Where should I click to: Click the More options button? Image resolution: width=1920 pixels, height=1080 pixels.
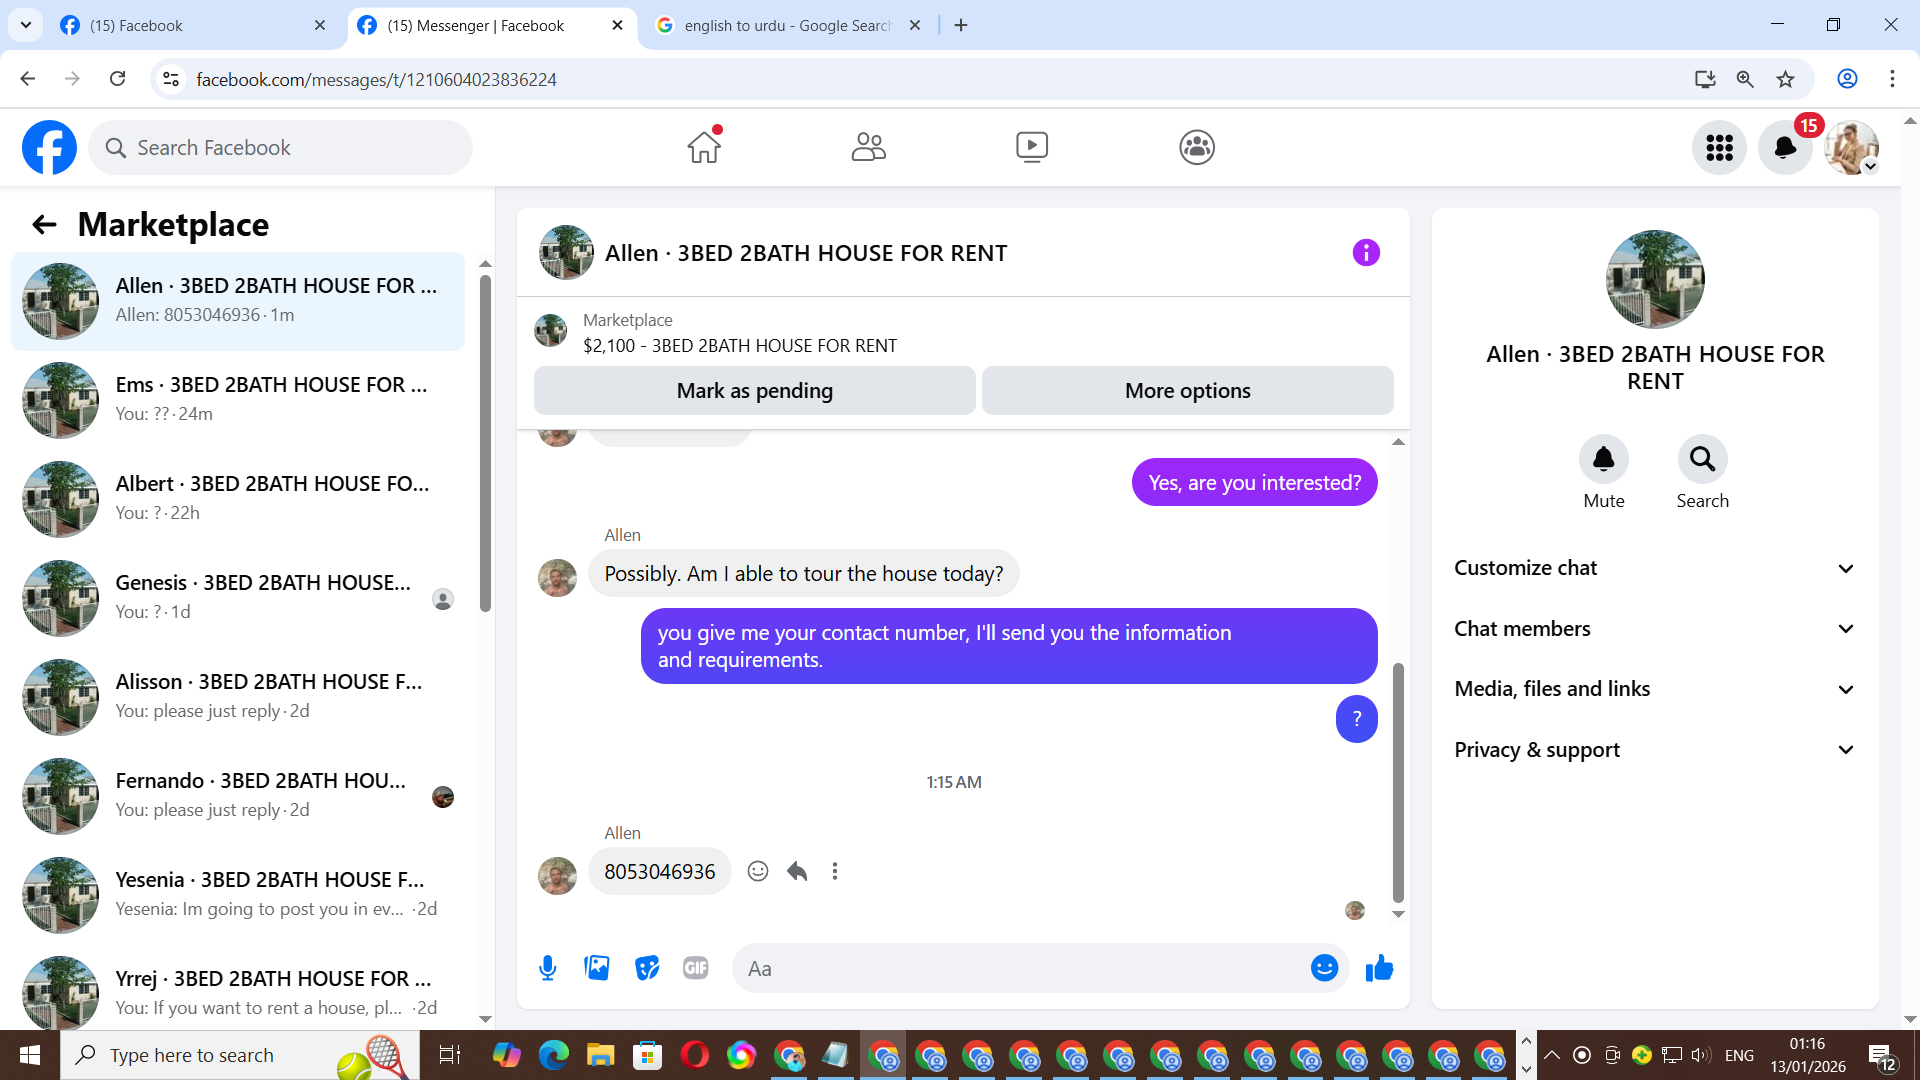point(1187,391)
